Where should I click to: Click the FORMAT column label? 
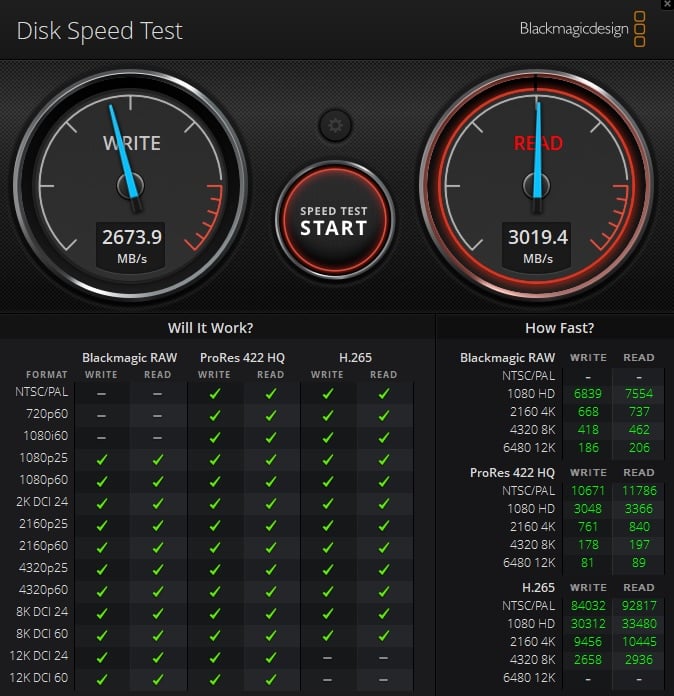point(47,375)
